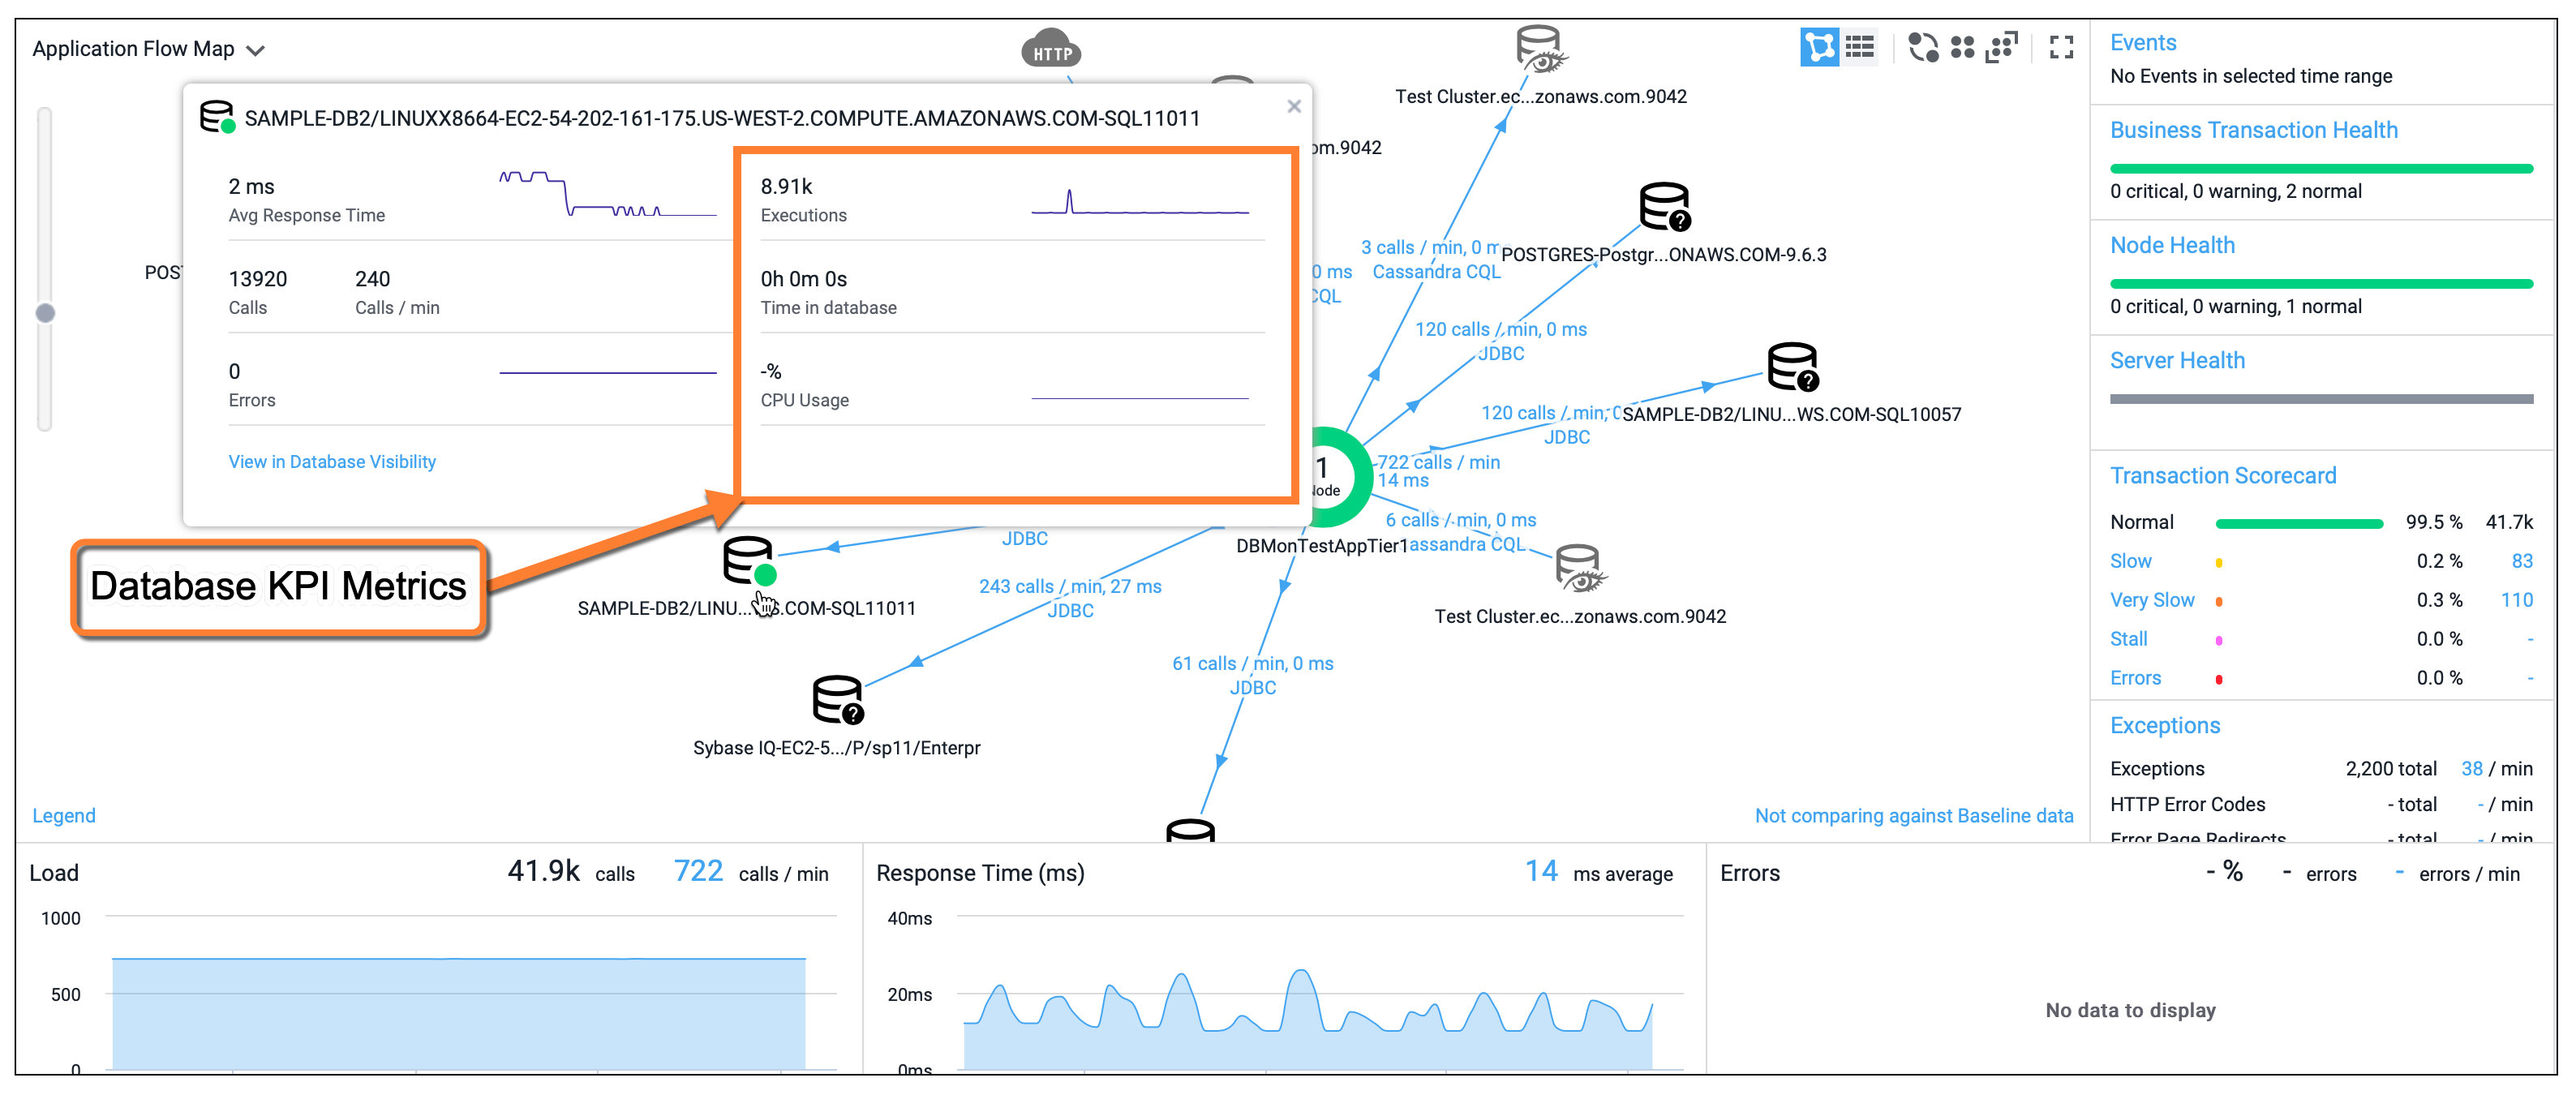Click 38 exceptions per minute value
The height and width of the screenshot is (1095, 2576).
tap(2471, 768)
